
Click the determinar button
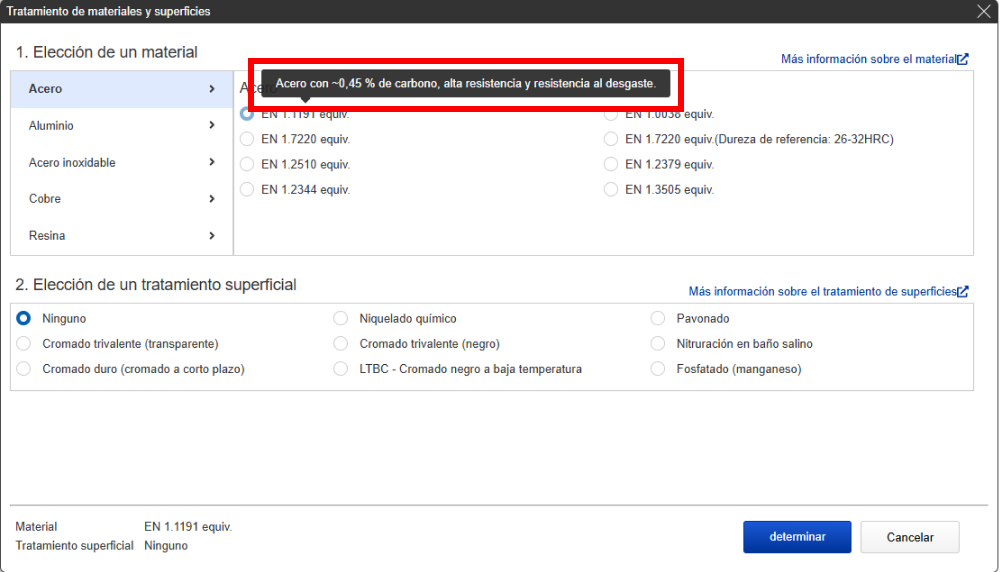797,537
